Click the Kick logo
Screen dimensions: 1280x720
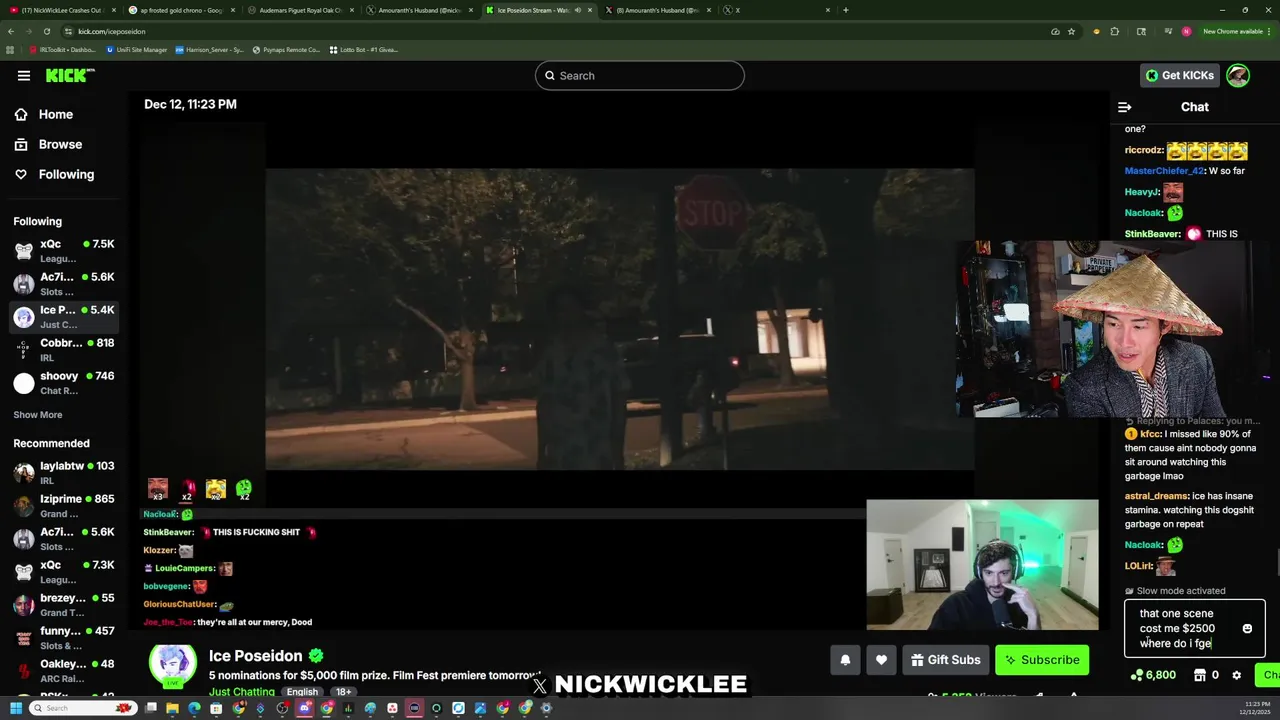pos(70,76)
